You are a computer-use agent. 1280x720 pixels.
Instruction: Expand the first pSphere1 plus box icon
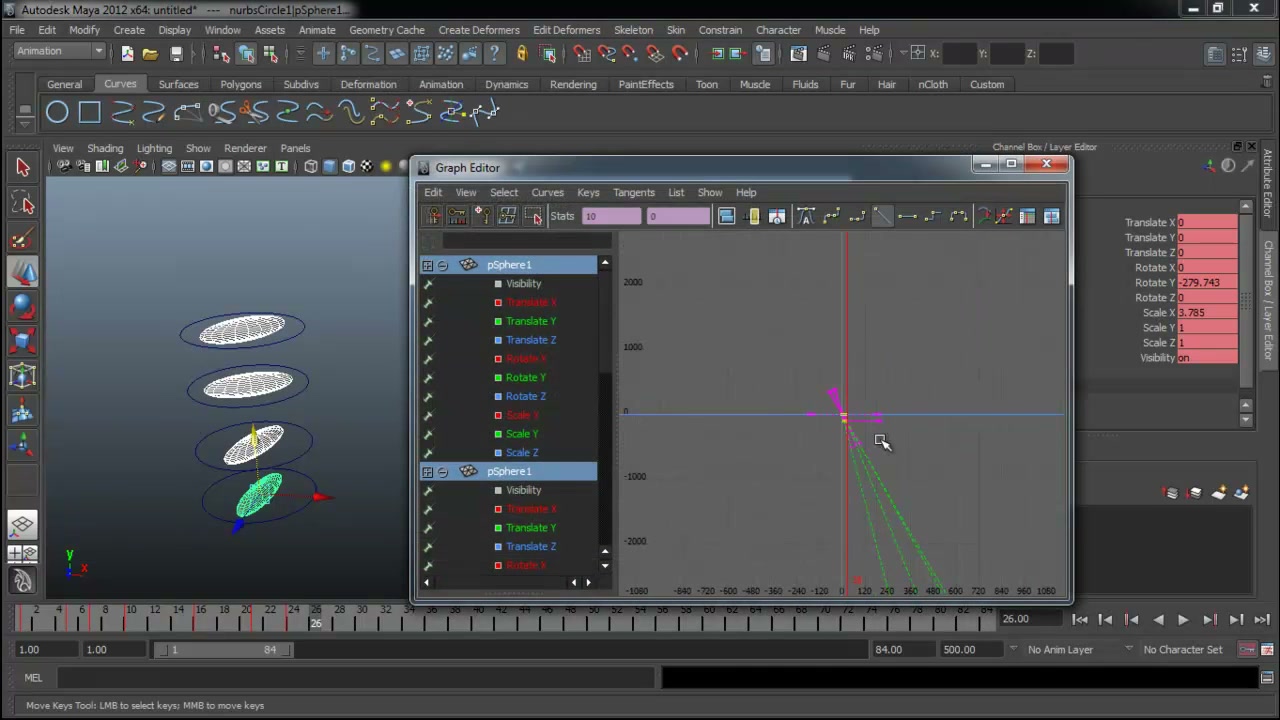pyautogui.click(x=428, y=265)
